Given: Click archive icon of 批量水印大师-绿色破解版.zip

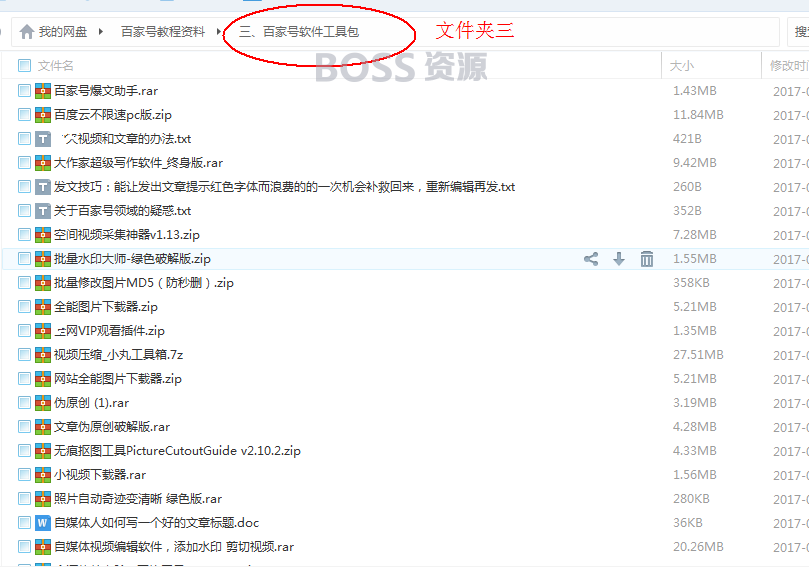Looking at the screenshot, I should click(43, 259).
